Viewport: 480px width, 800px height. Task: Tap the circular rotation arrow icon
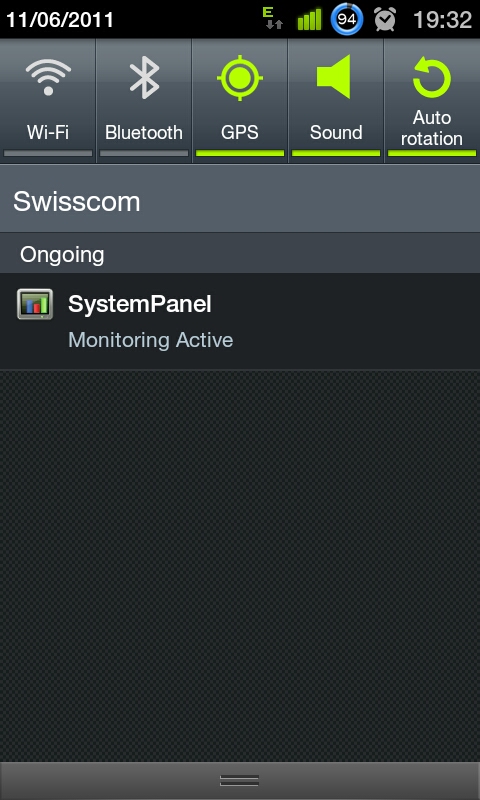point(432,77)
